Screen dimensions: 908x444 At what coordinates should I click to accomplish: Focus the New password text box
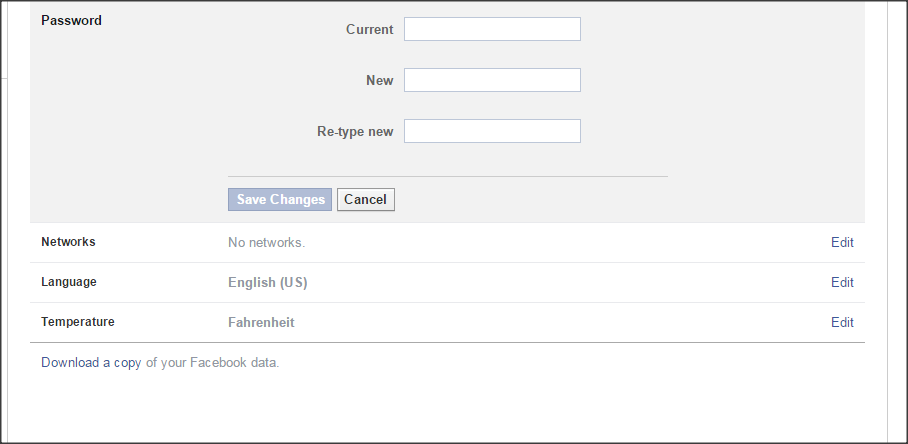[492, 80]
